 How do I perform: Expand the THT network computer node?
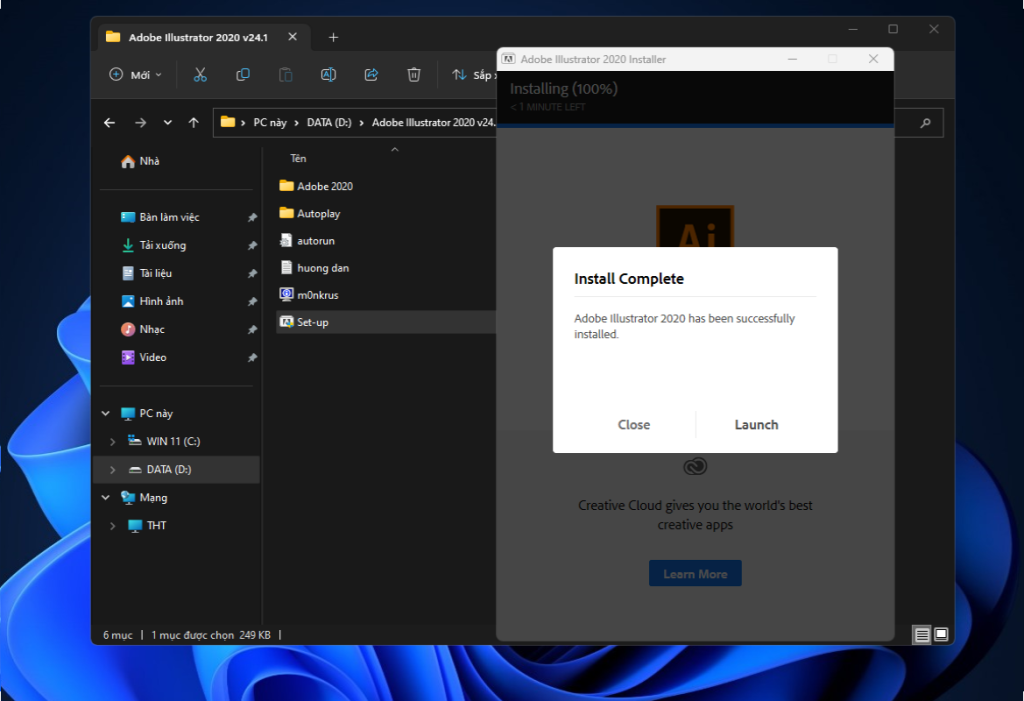[112, 526]
